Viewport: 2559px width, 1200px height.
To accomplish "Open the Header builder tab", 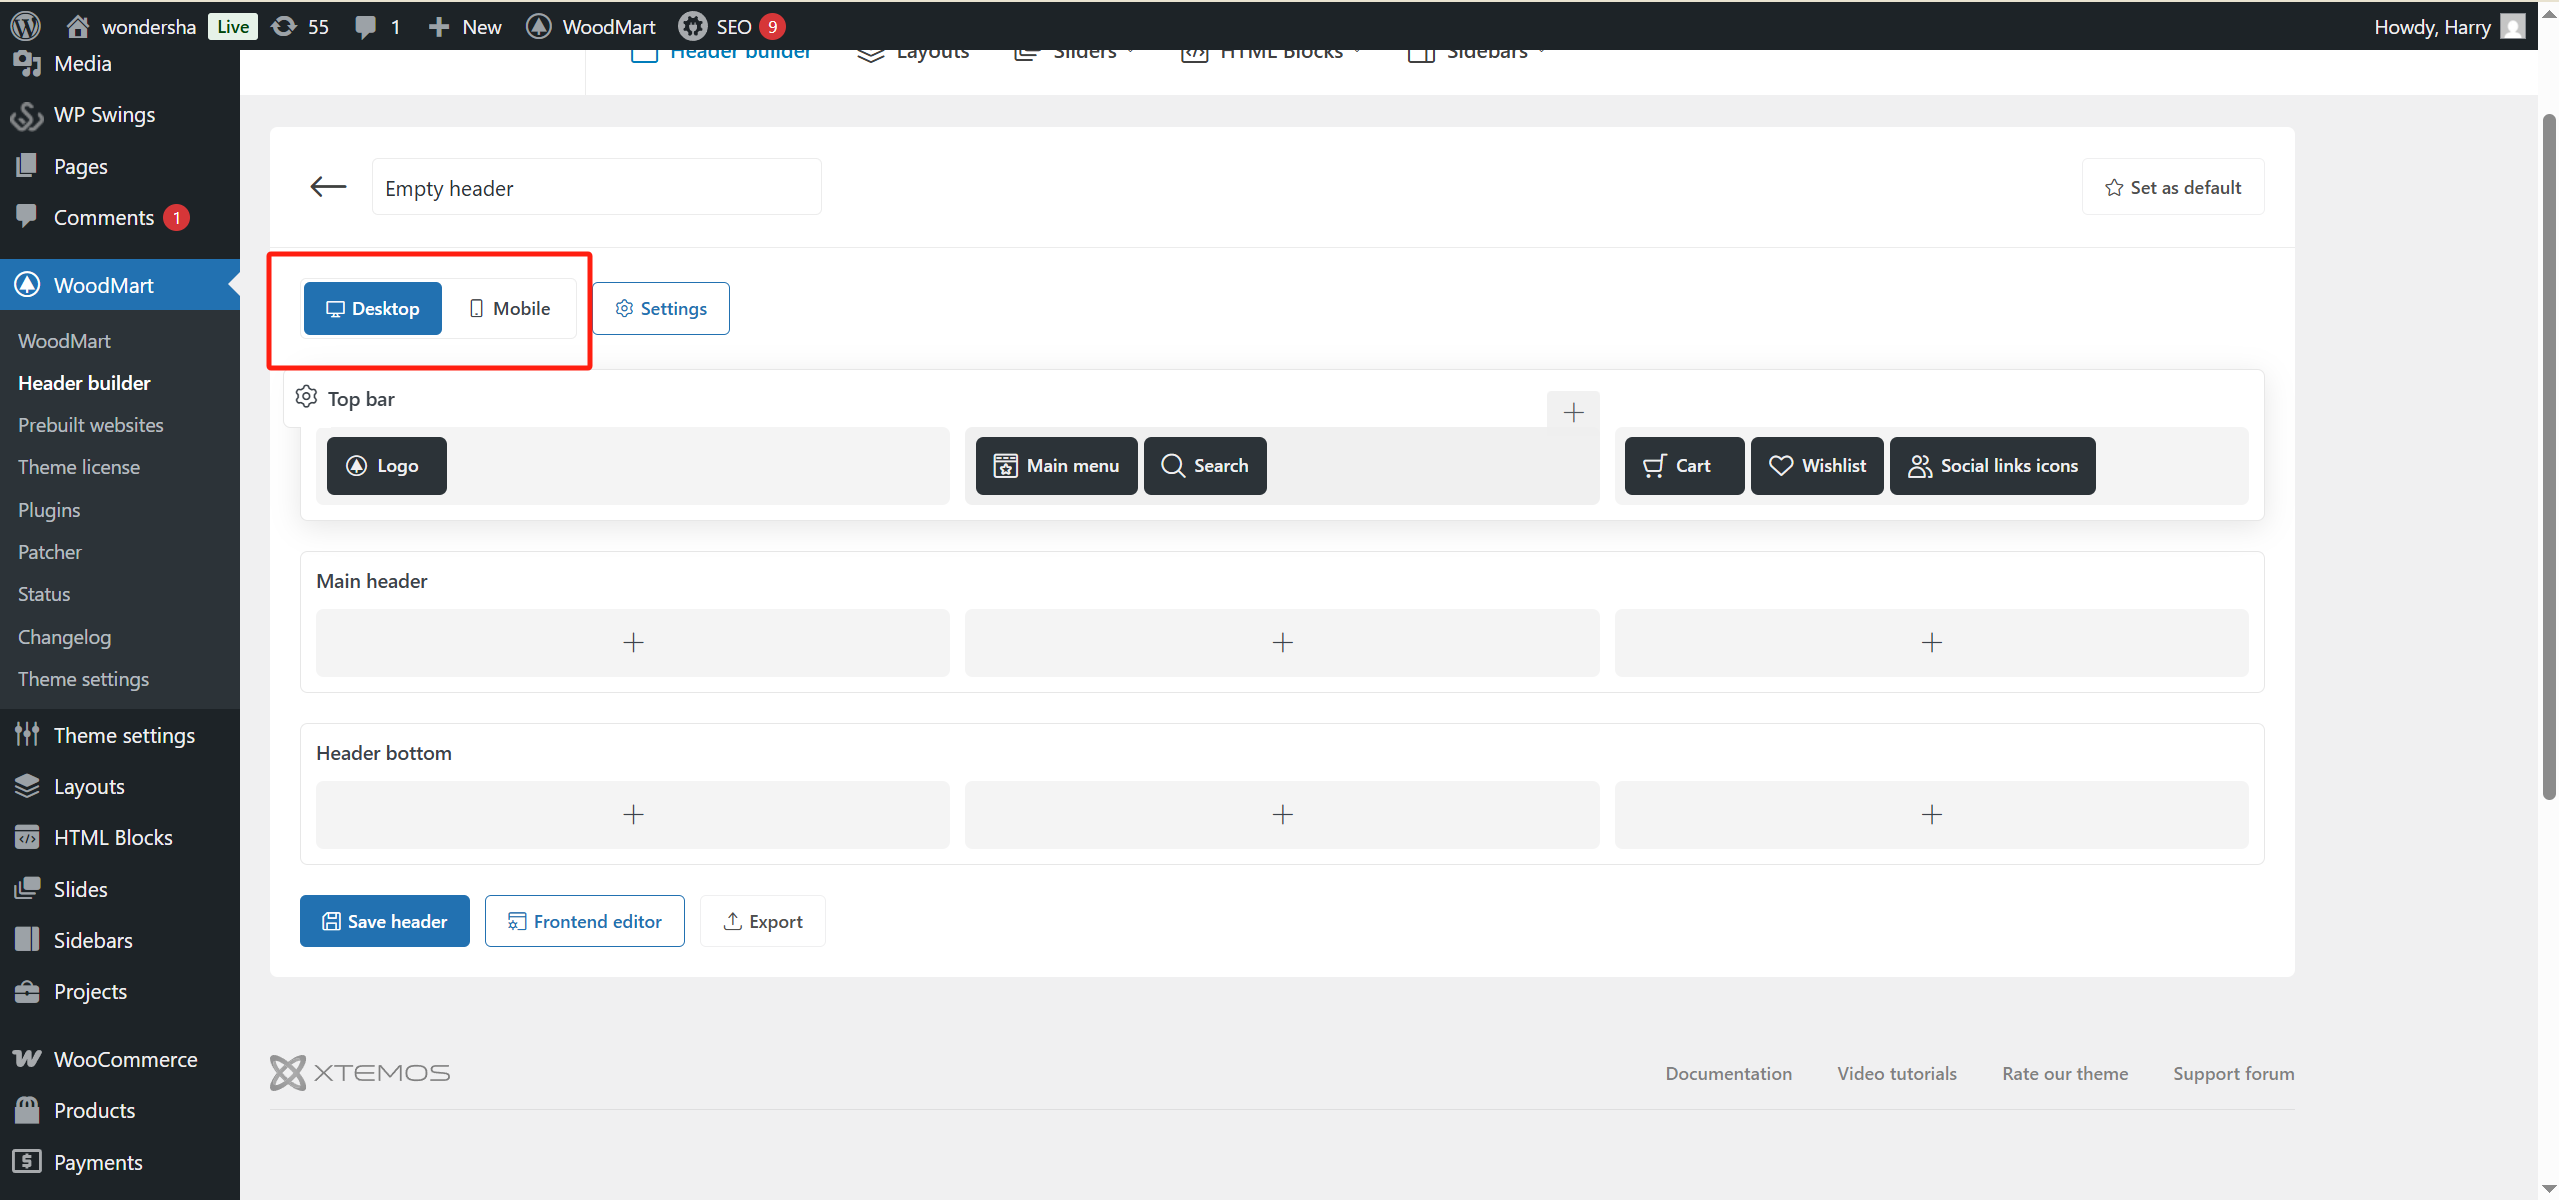I will (722, 51).
